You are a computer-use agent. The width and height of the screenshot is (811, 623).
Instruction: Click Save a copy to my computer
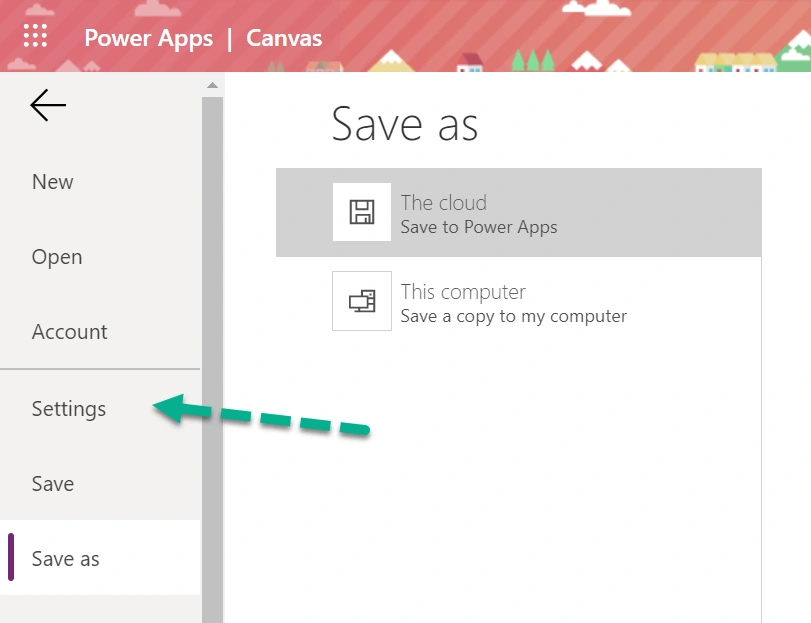514,316
